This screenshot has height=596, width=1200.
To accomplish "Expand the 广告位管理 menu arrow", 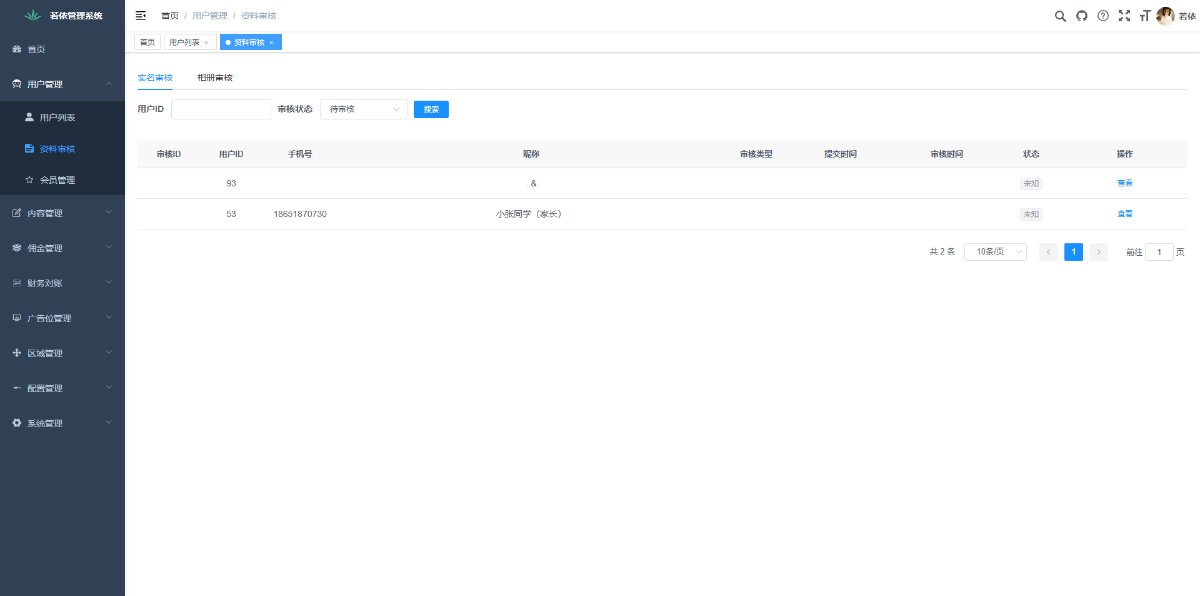I will point(108,317).
